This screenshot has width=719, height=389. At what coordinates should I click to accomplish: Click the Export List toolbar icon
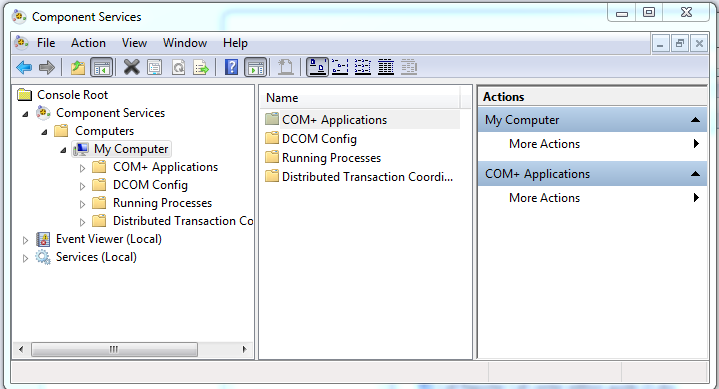click(x=201, y=67)
